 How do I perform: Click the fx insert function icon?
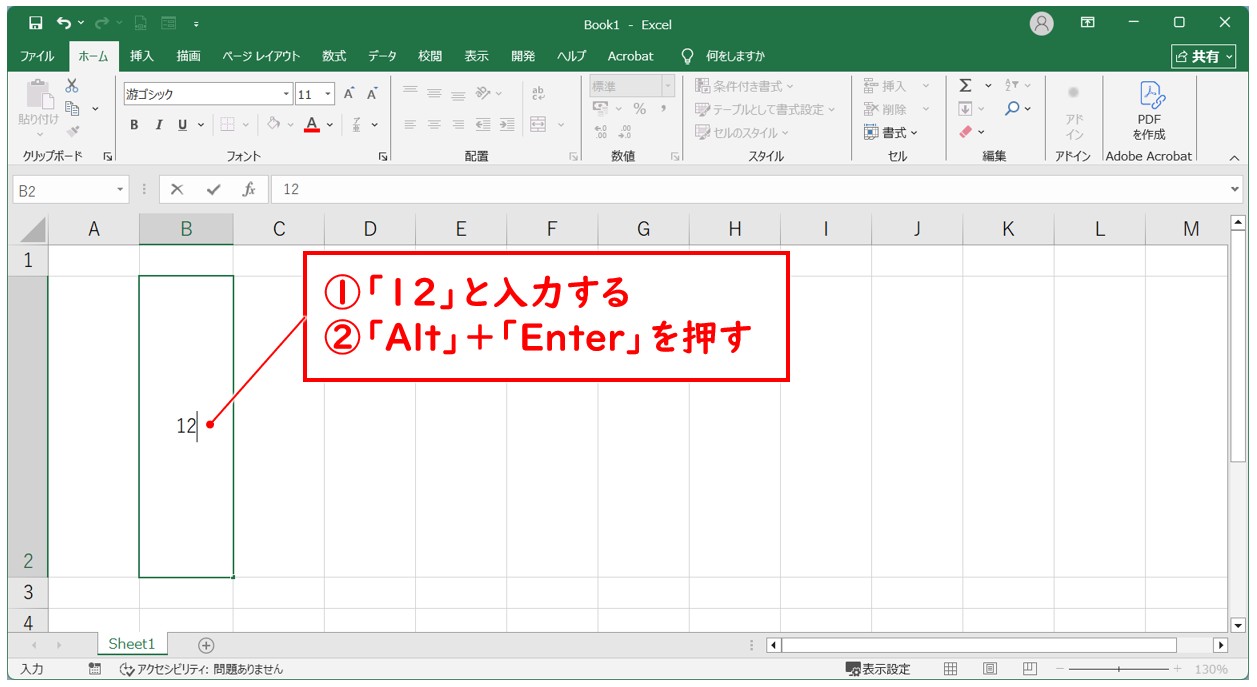(249, 189)
